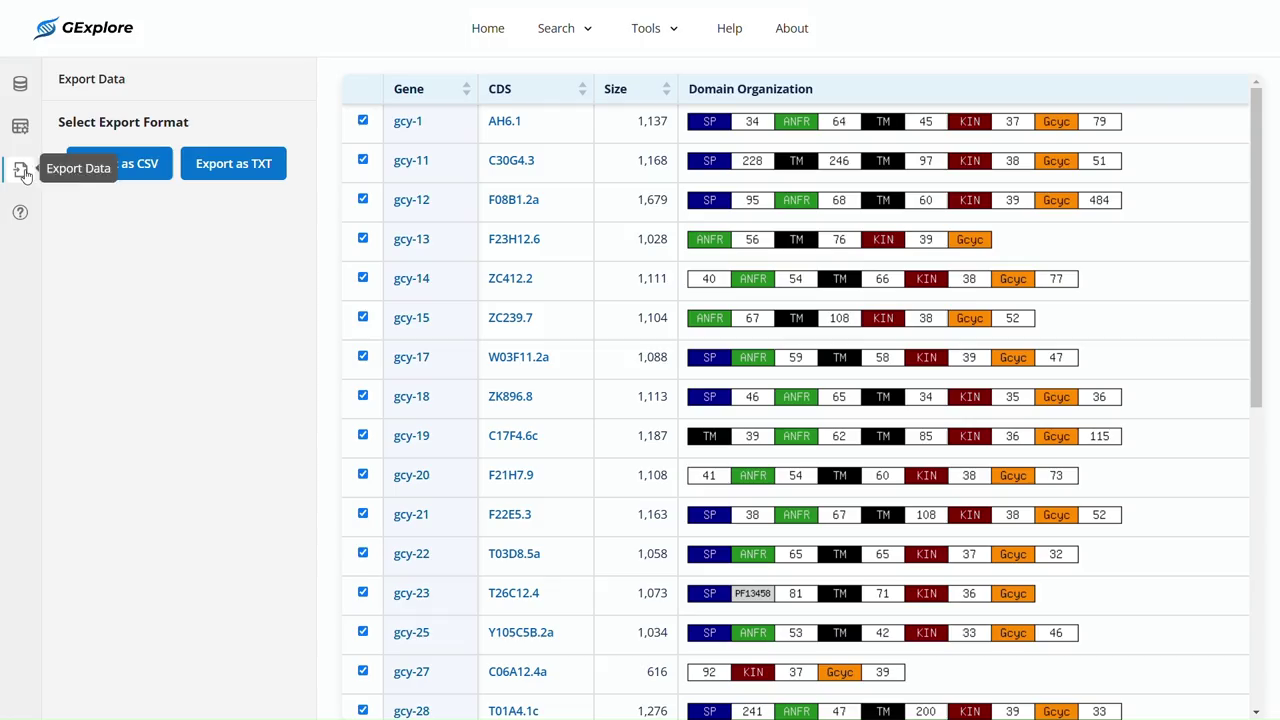Open the database icon in sidebar
1280x720 pixels.
tap(20, 84)
